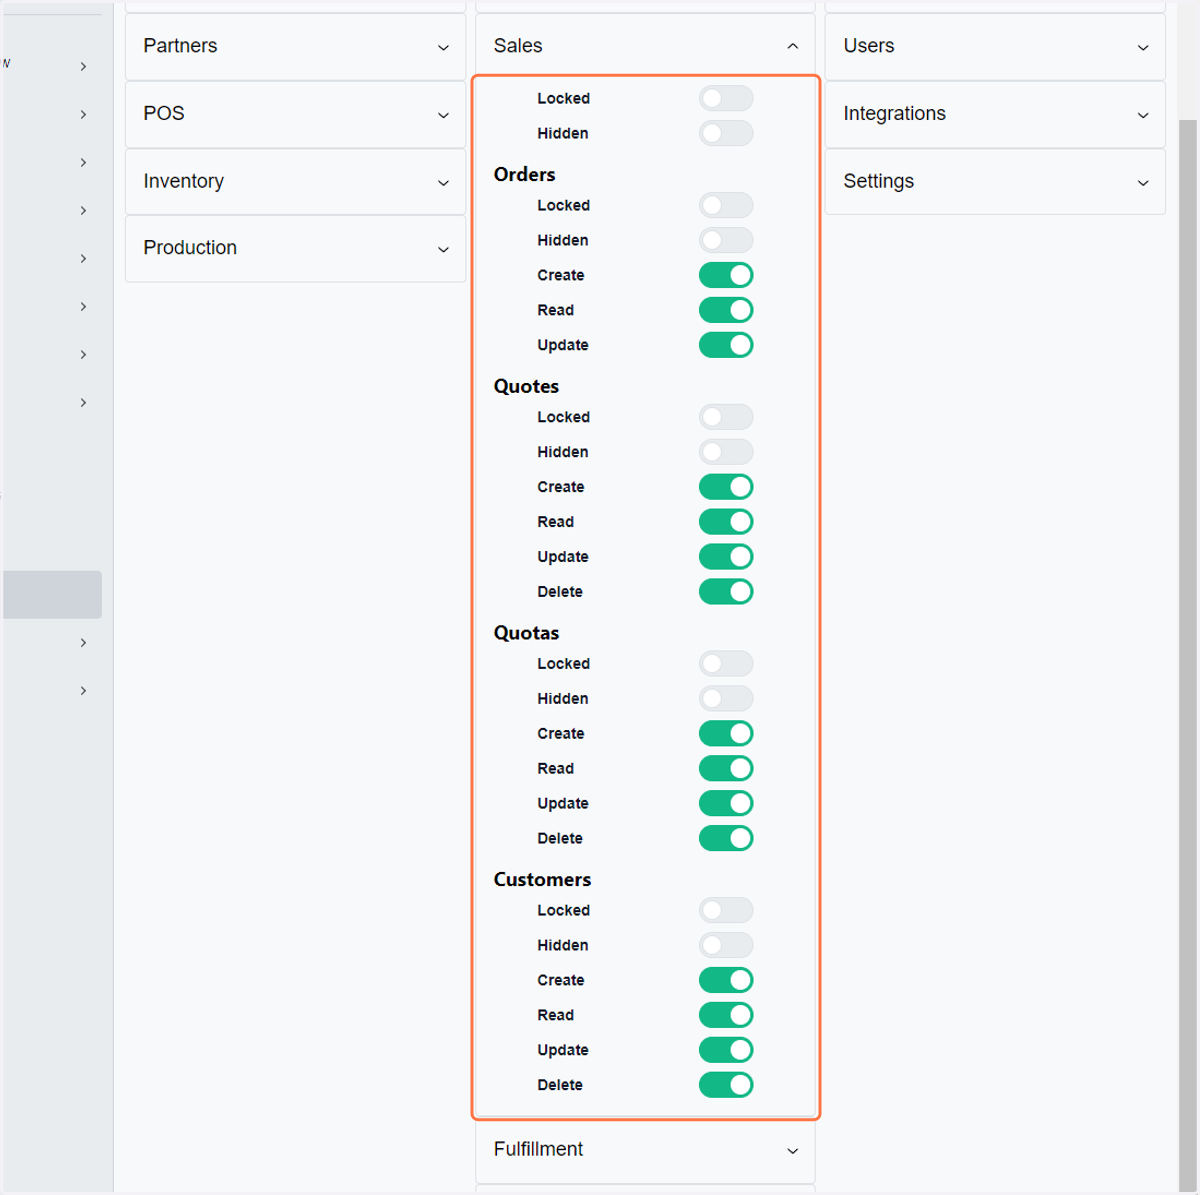This screenshot has height=1195, width=1200.
Task: Toggle the topmost Sales Locked switch
Action: tap(726, 99)
